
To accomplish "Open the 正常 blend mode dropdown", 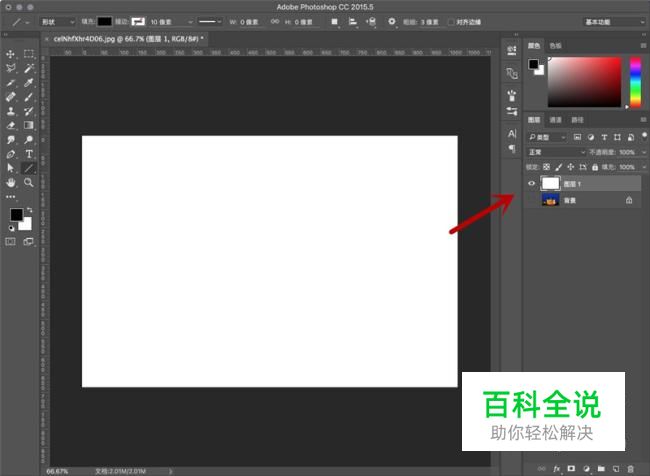I will click(556, 152).
